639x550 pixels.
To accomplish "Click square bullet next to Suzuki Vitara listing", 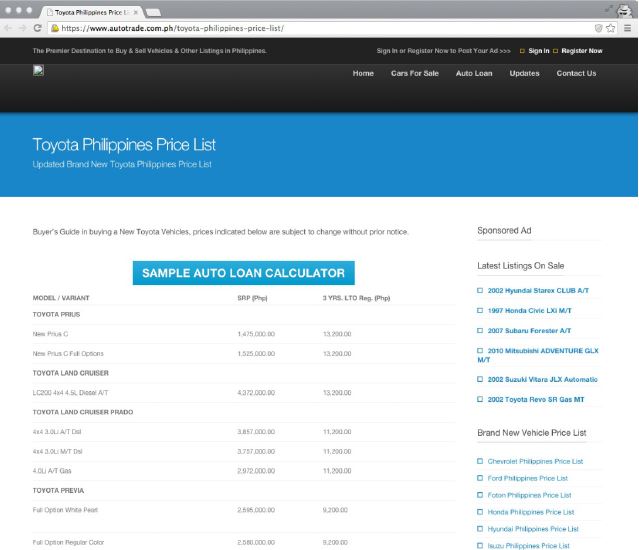I will pyautogui.click(x=480, y=379).
